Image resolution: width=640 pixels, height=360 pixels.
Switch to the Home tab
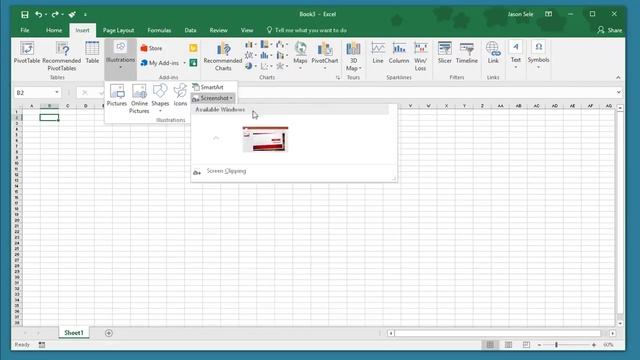(54, 30)
